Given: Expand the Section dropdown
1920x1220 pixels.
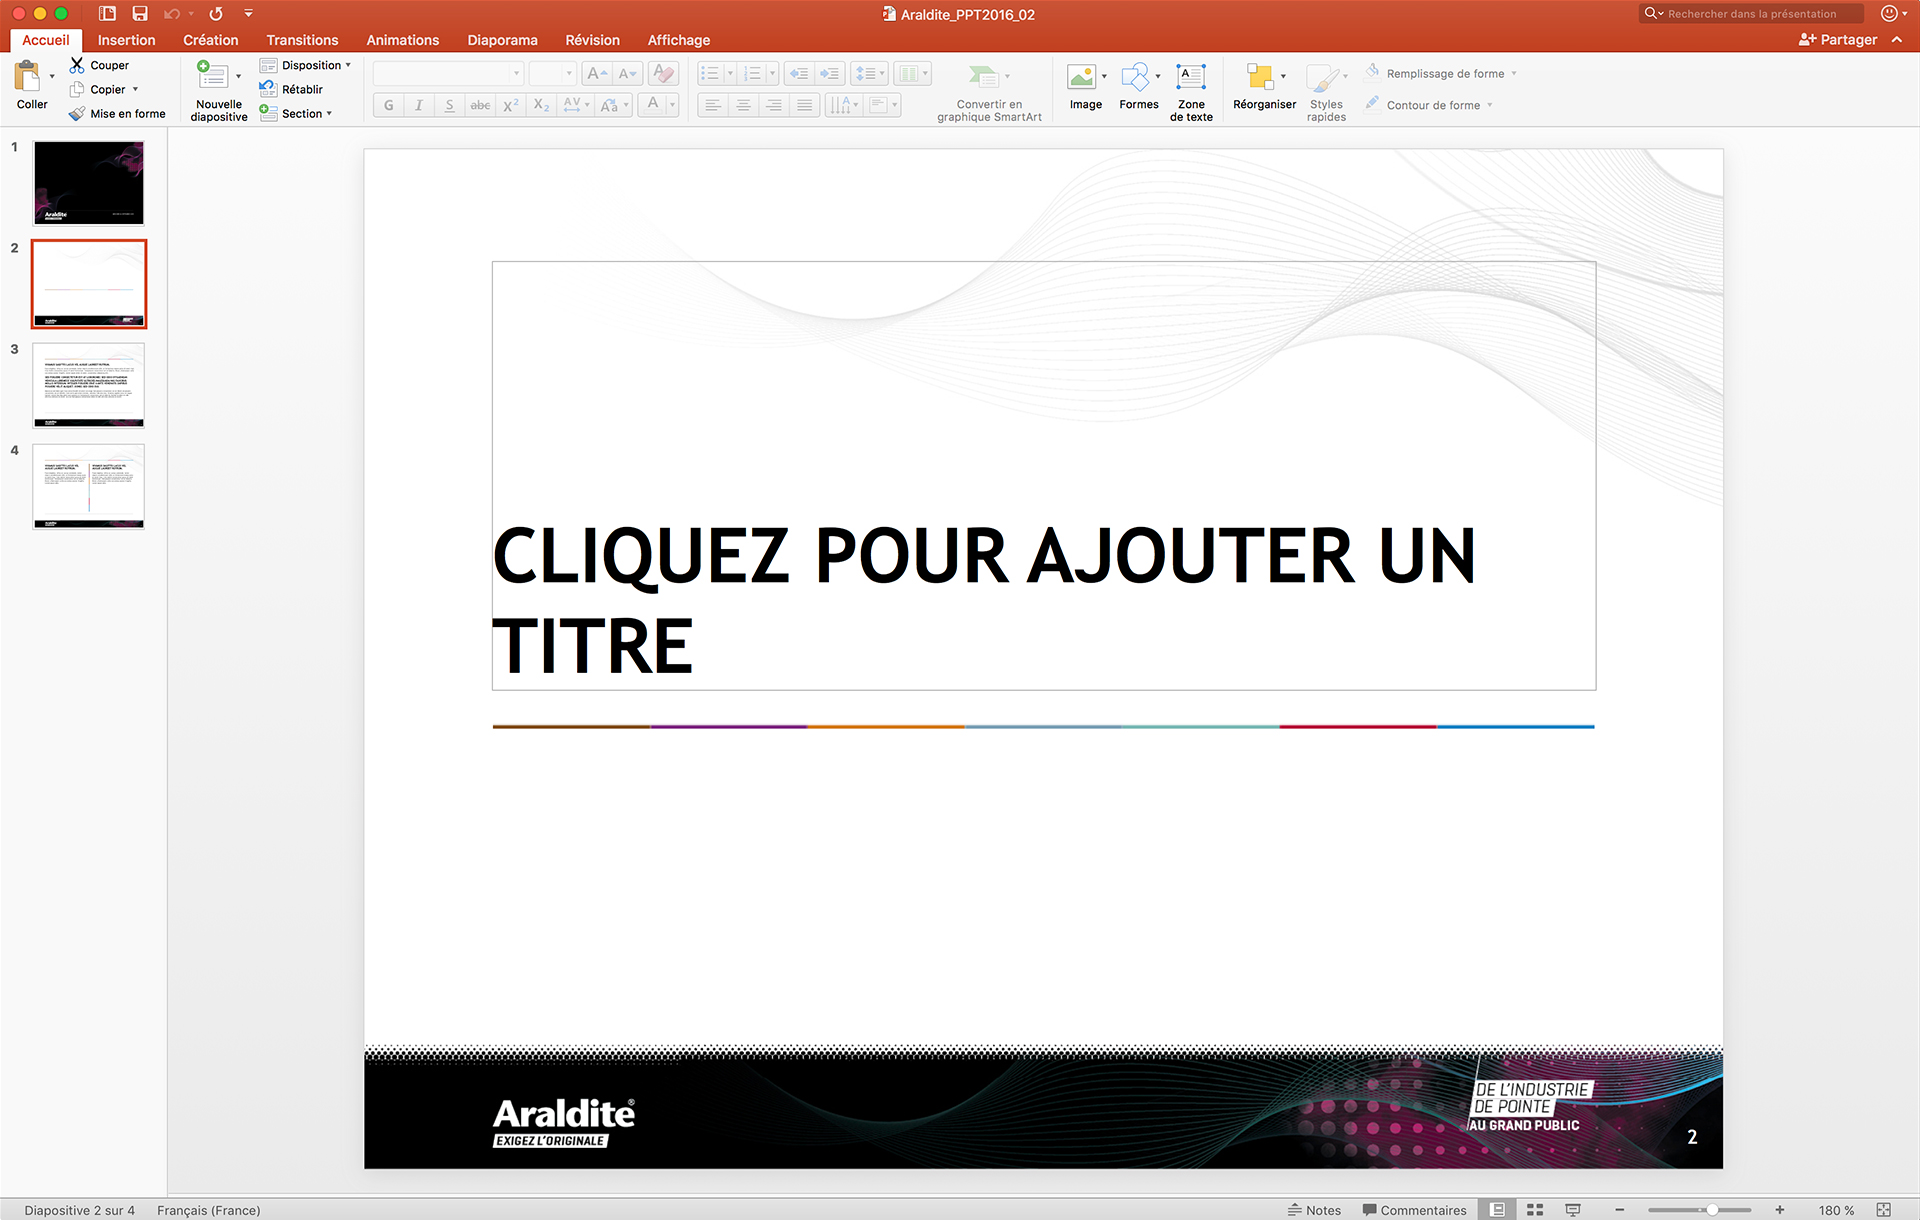Looking at the screenshot, I should pos(296,114).
